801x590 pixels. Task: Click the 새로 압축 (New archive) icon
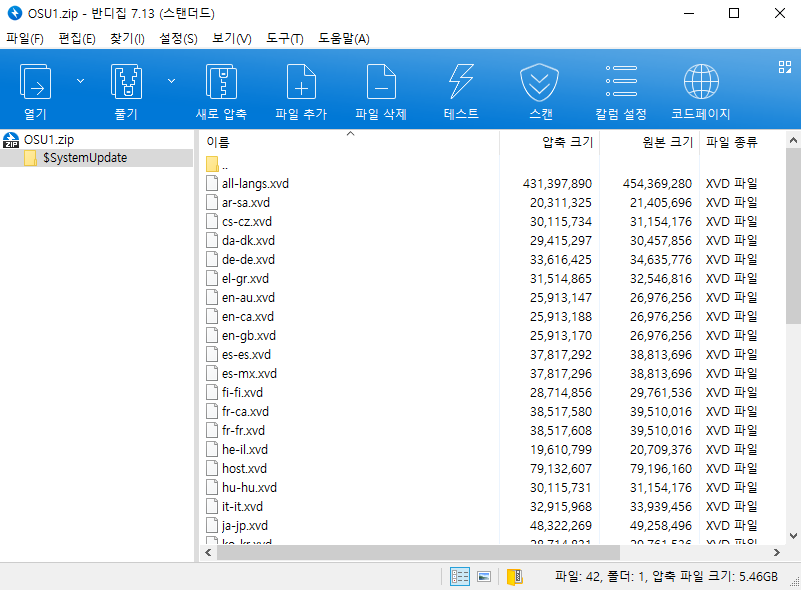tap(221, 82)
